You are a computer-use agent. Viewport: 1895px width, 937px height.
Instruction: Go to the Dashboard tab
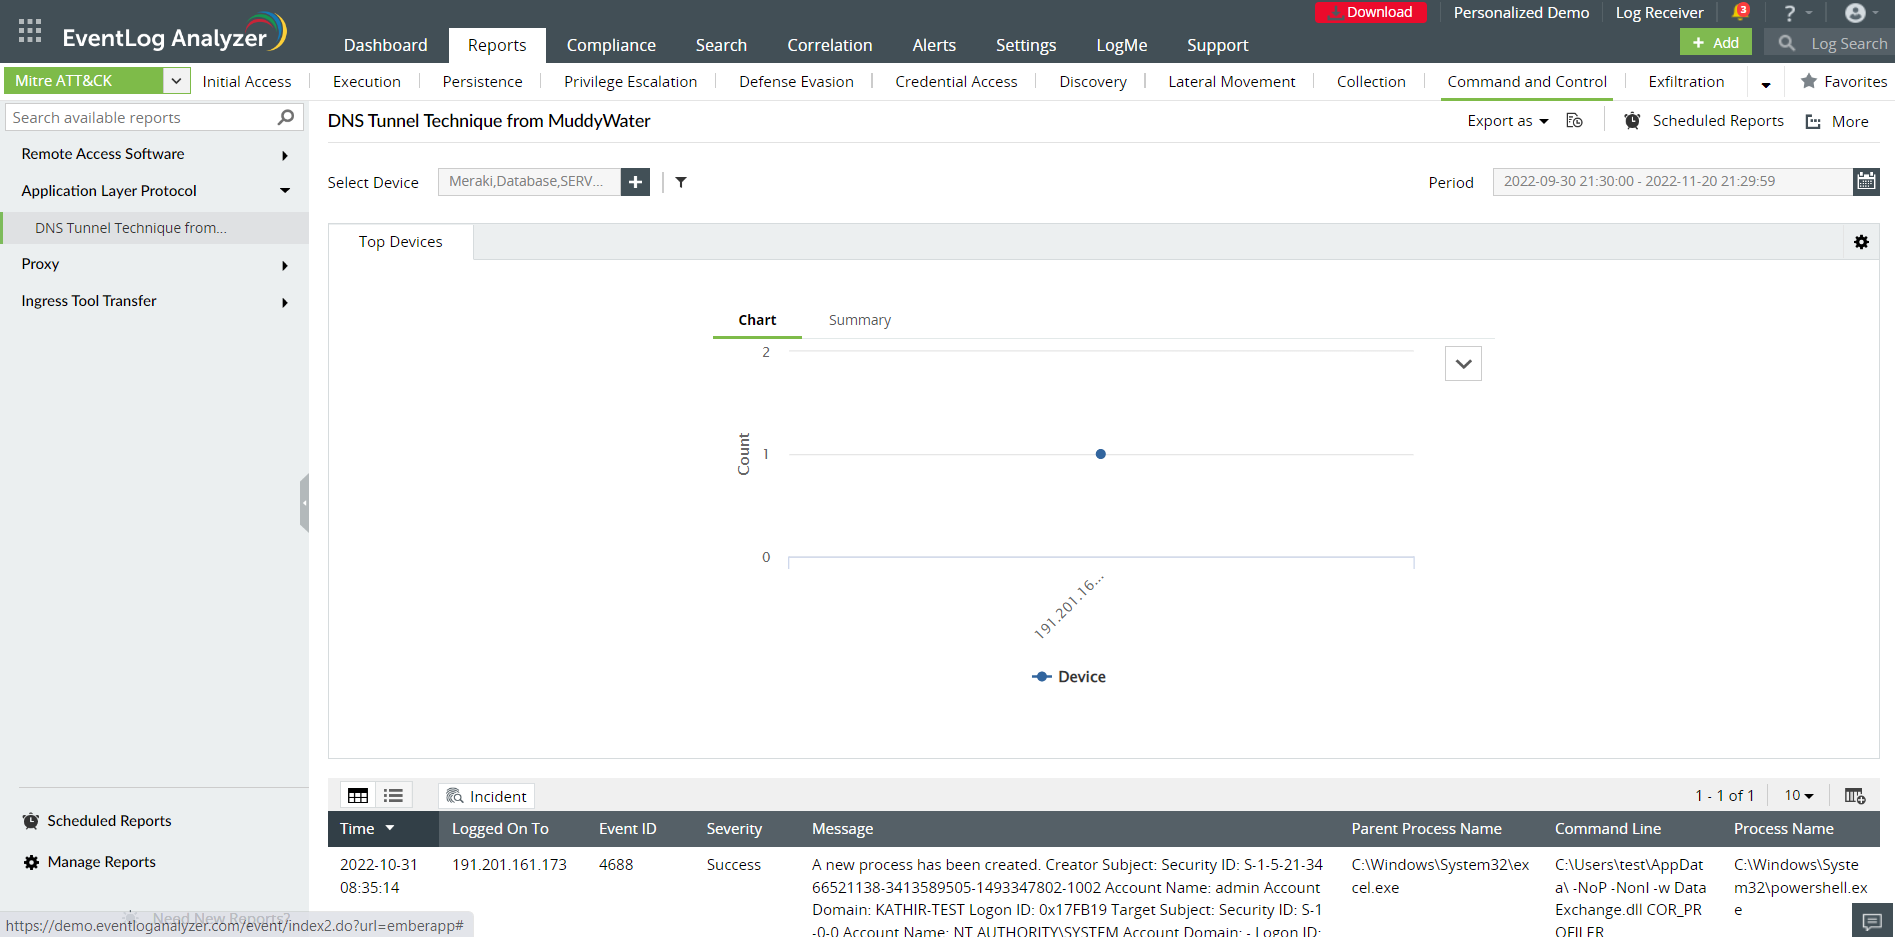click(x=385, y=45)
